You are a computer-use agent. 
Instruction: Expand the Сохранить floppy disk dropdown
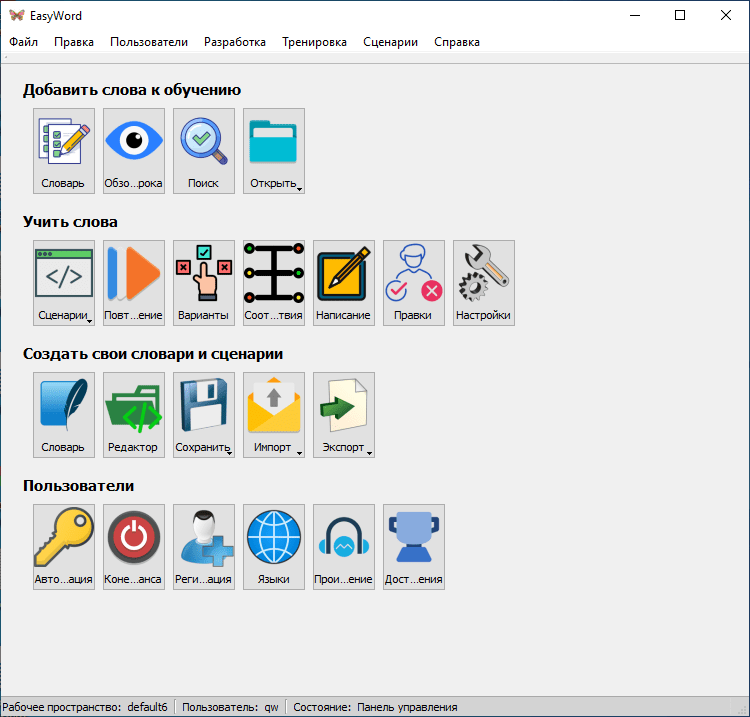click(x=229, y=452)
